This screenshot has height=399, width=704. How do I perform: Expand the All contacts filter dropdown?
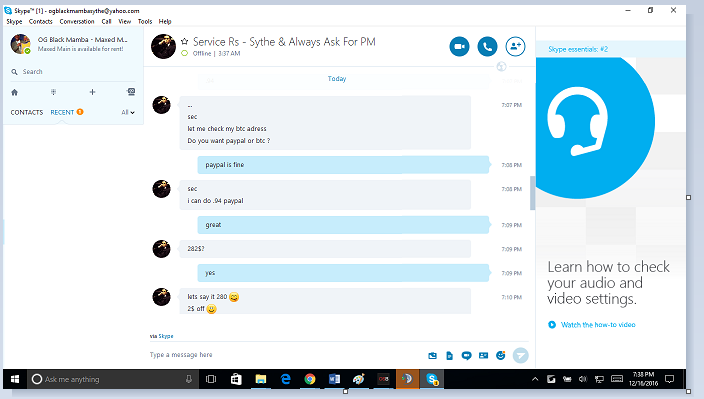(x=128, y=112)
